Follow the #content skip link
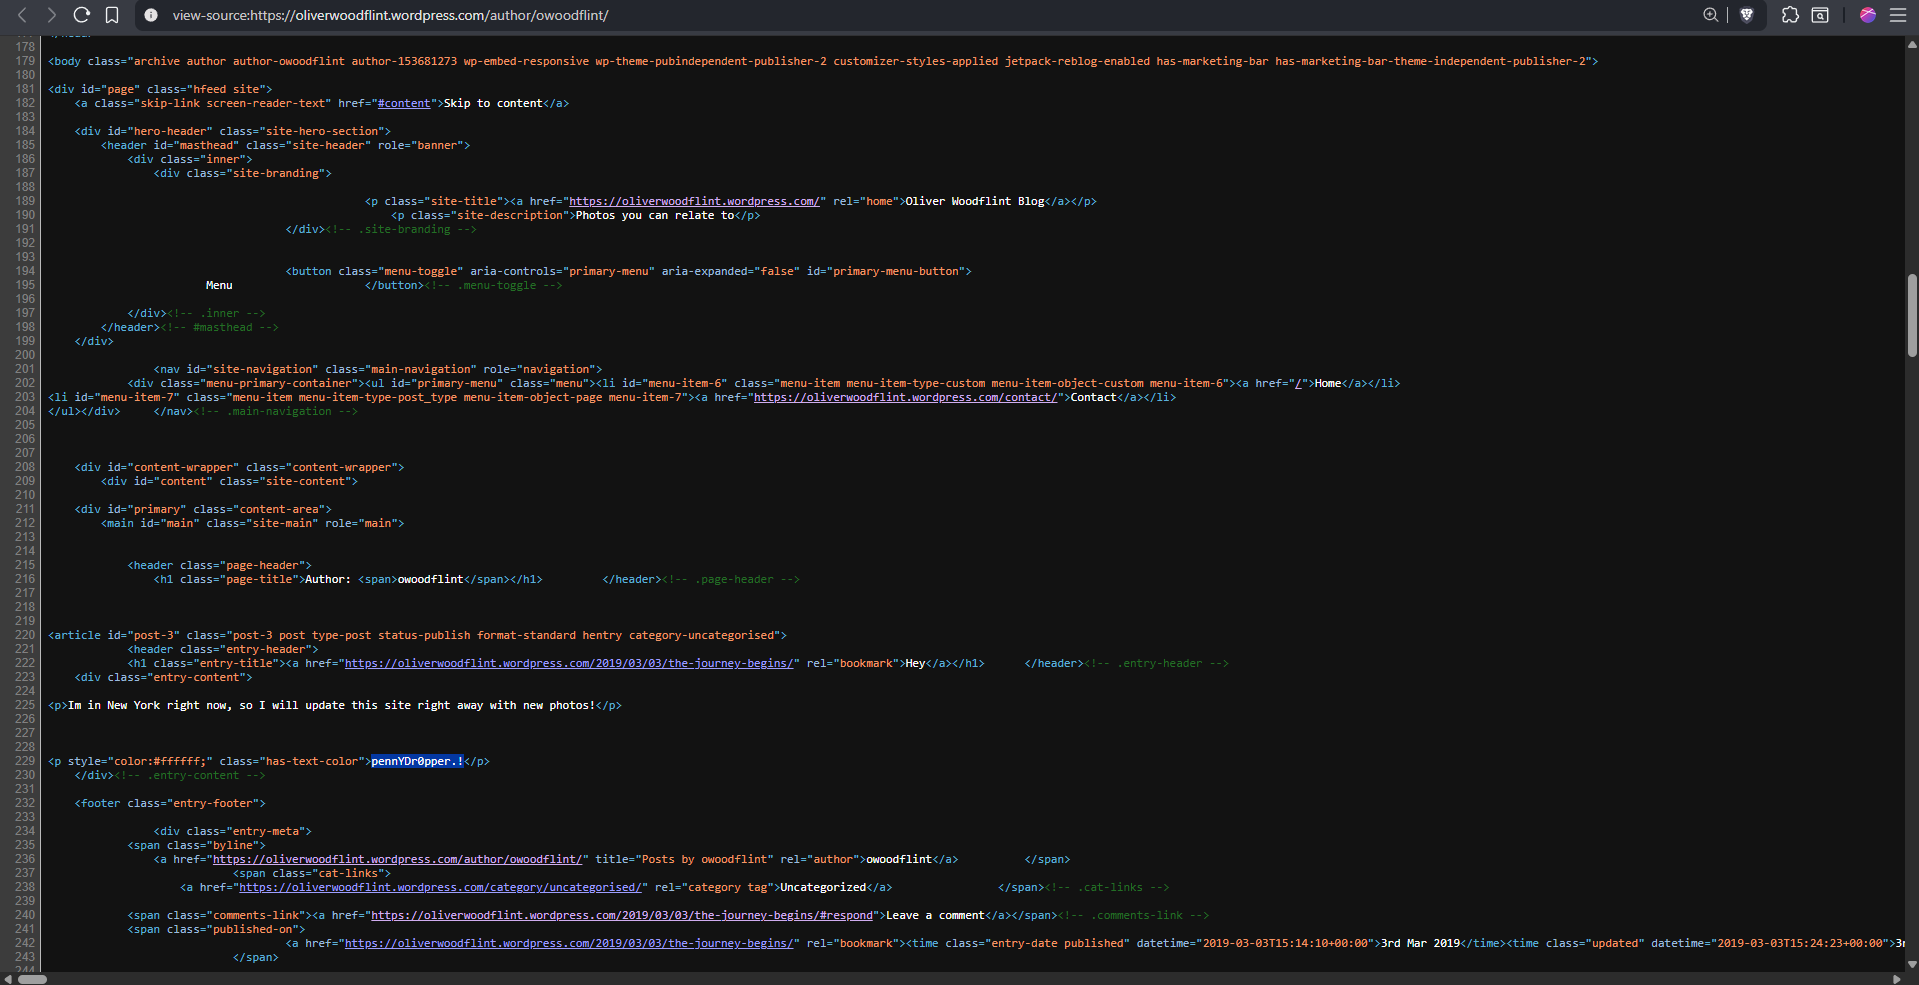Viewport: 1919px width, 985px height. click(404, 104)
